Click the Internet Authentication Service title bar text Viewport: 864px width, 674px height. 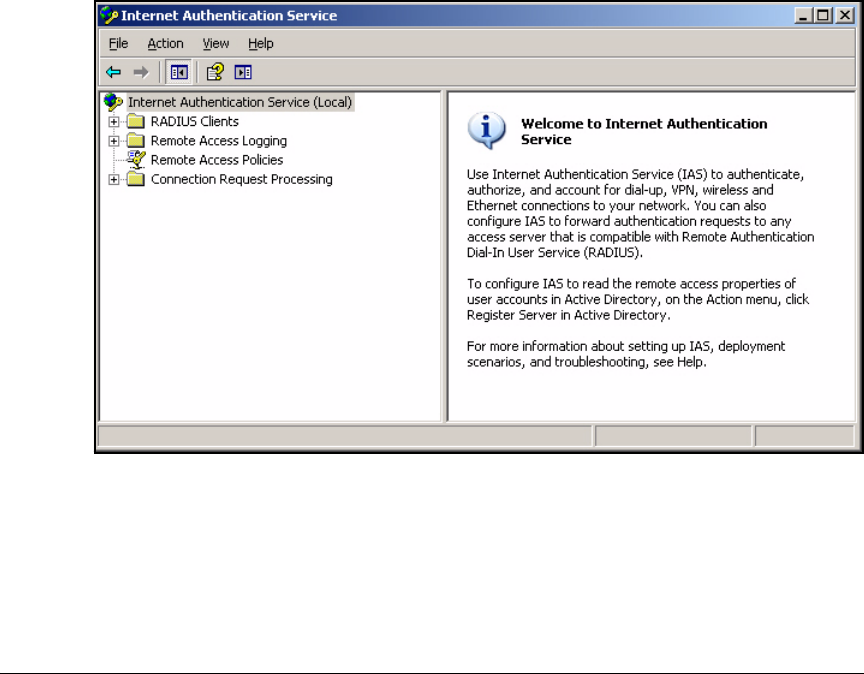(229, 15)
